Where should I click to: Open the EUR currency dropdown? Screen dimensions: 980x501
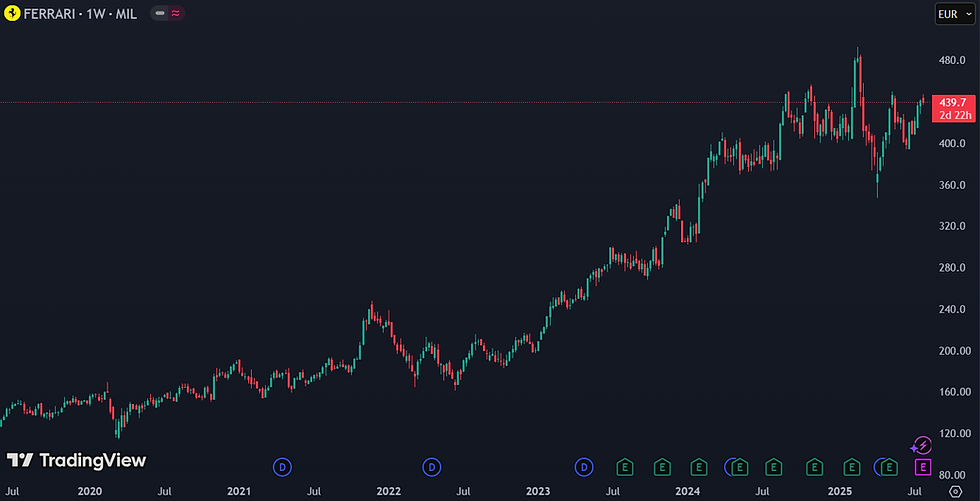point(954,14)
